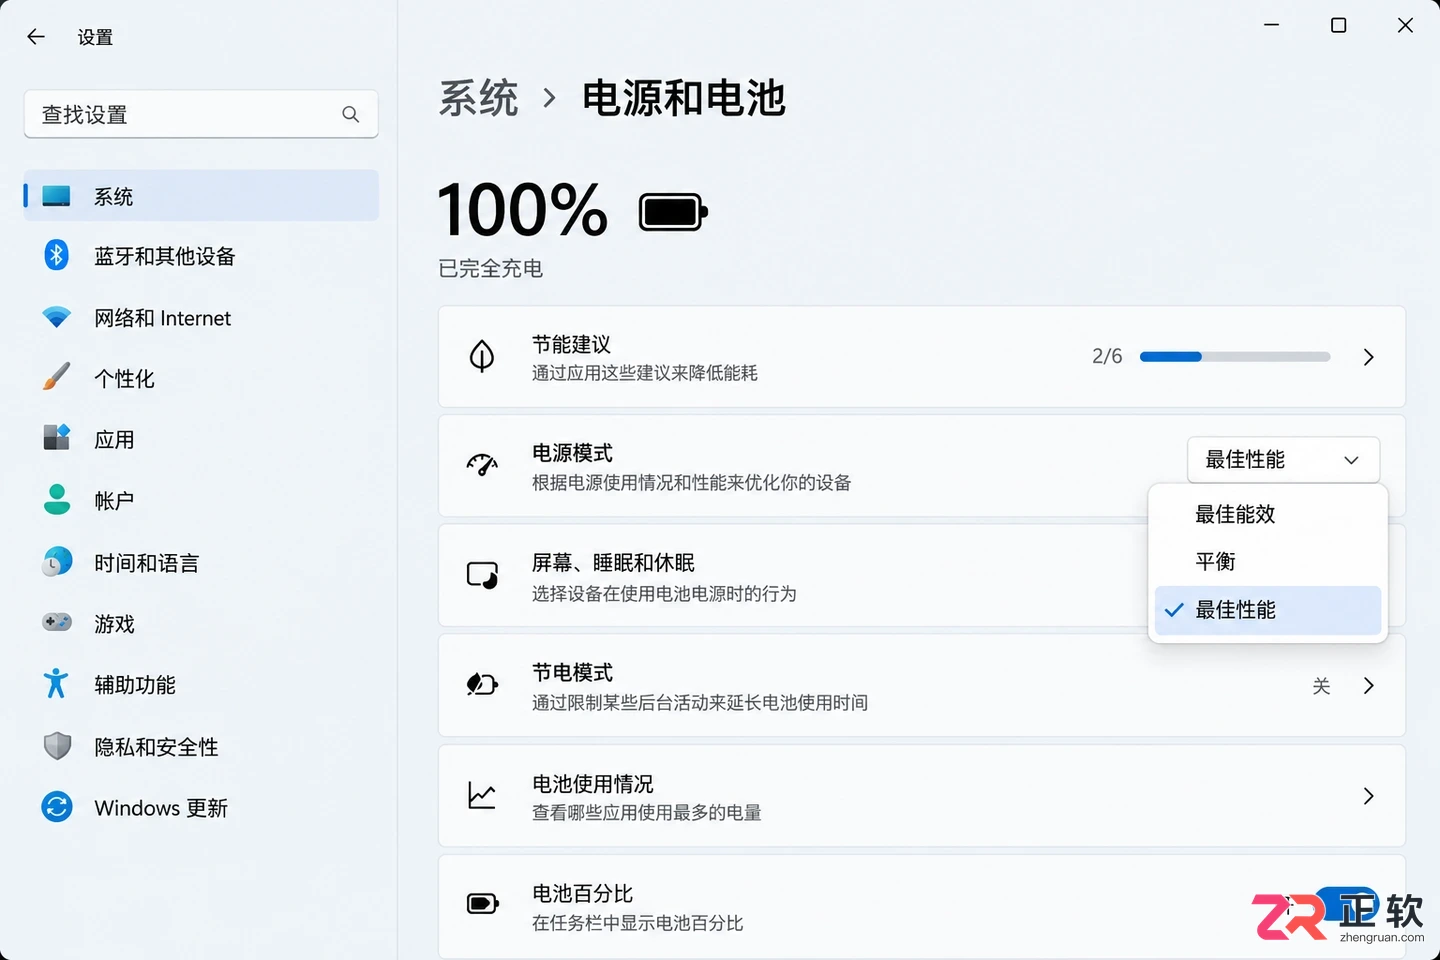
Task: Expand 节能建议 with its chevron
Action: 1369,357
